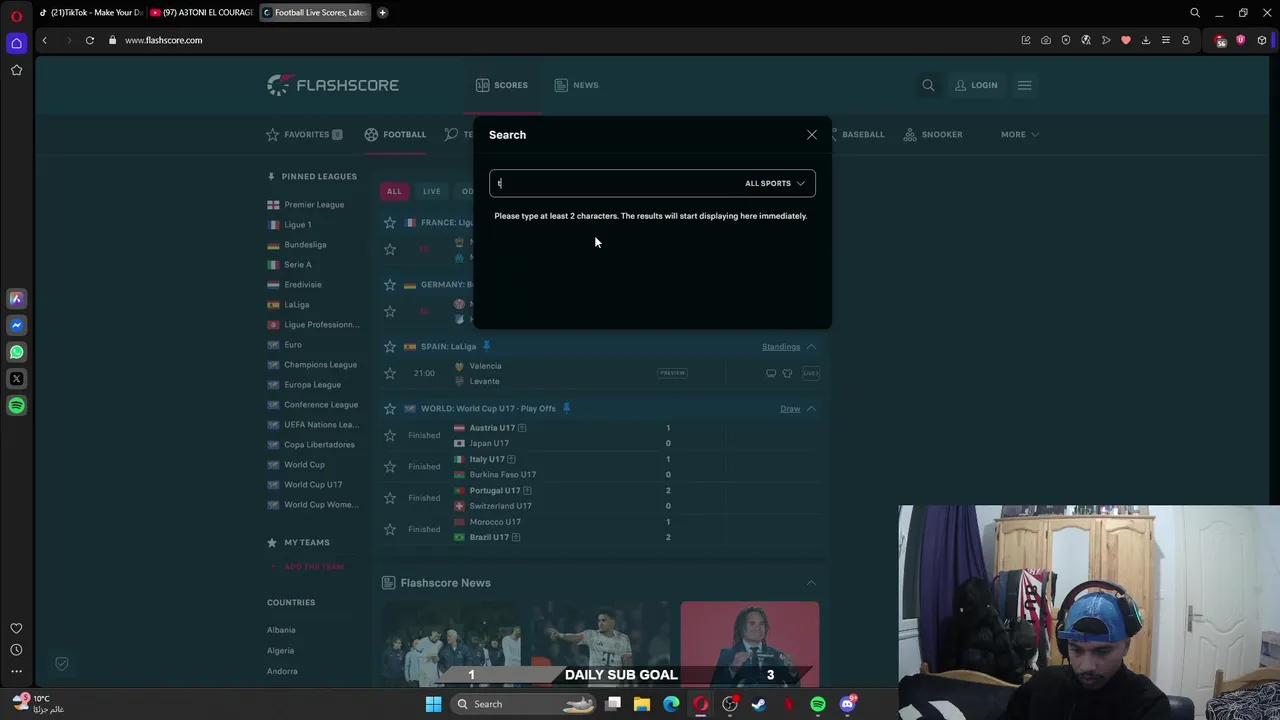
Task: Toggle favorite star for World Cup U17 league
Action: 390,408
